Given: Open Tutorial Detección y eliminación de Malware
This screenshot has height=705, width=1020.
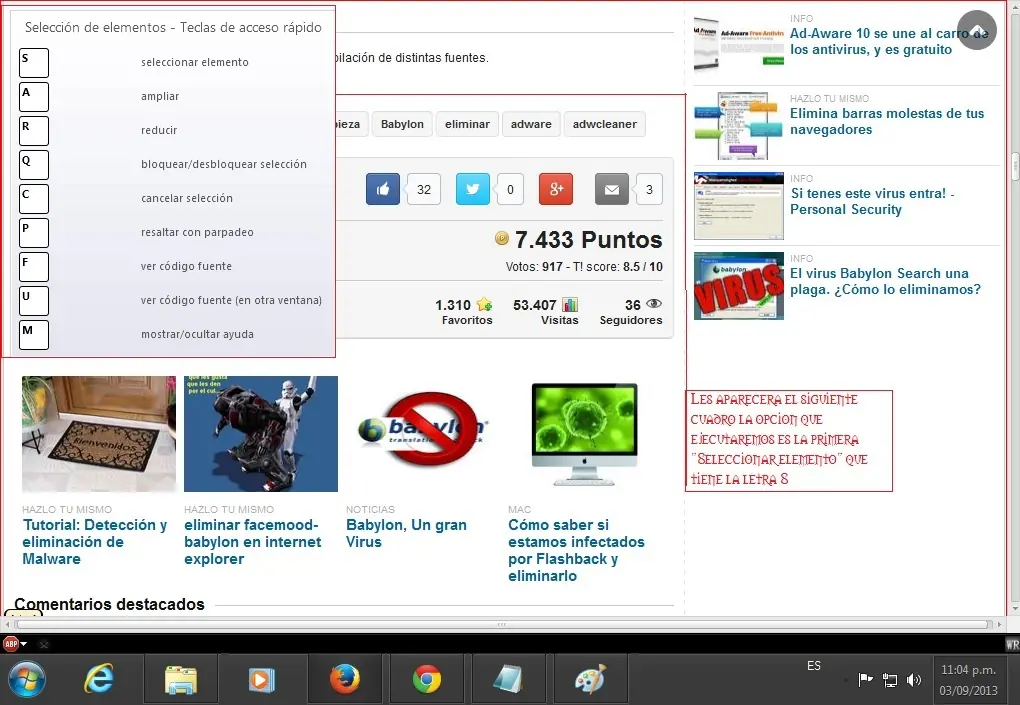Looking at the screenshot, I should click(x=94, y=542).
